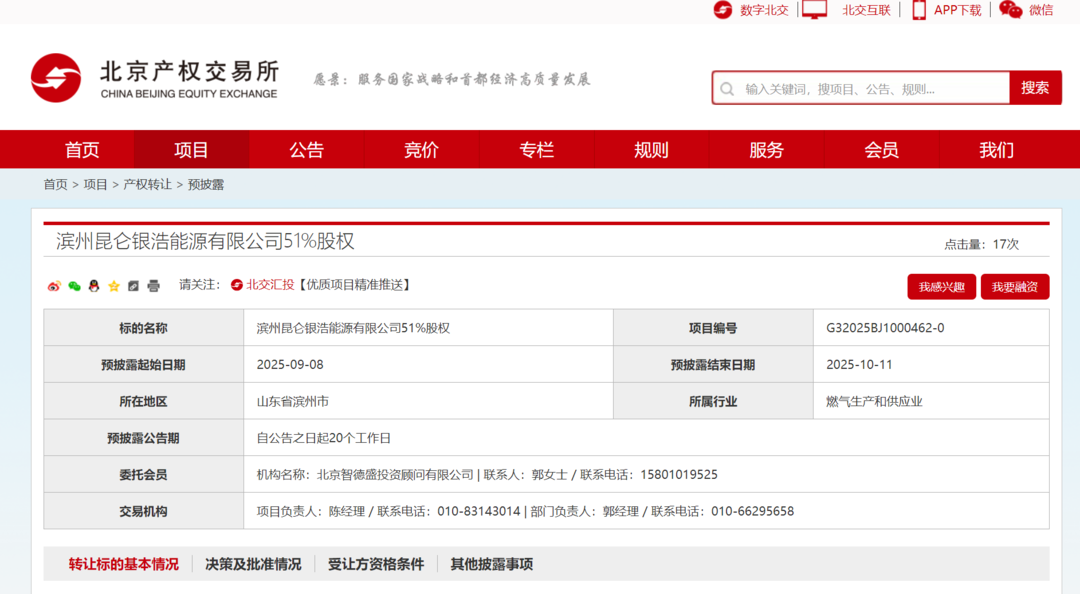Click the industry value 燃气生产和供应业
Screen dimensions: 1080x594
coord(874,401)
